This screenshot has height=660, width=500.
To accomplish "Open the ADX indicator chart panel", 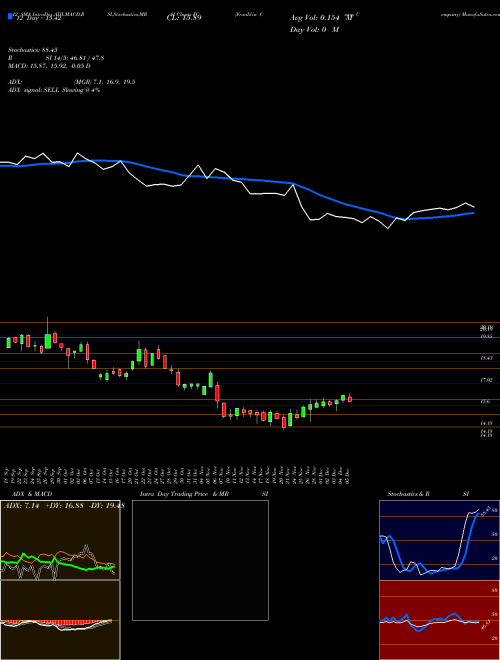I will [60, 540].
